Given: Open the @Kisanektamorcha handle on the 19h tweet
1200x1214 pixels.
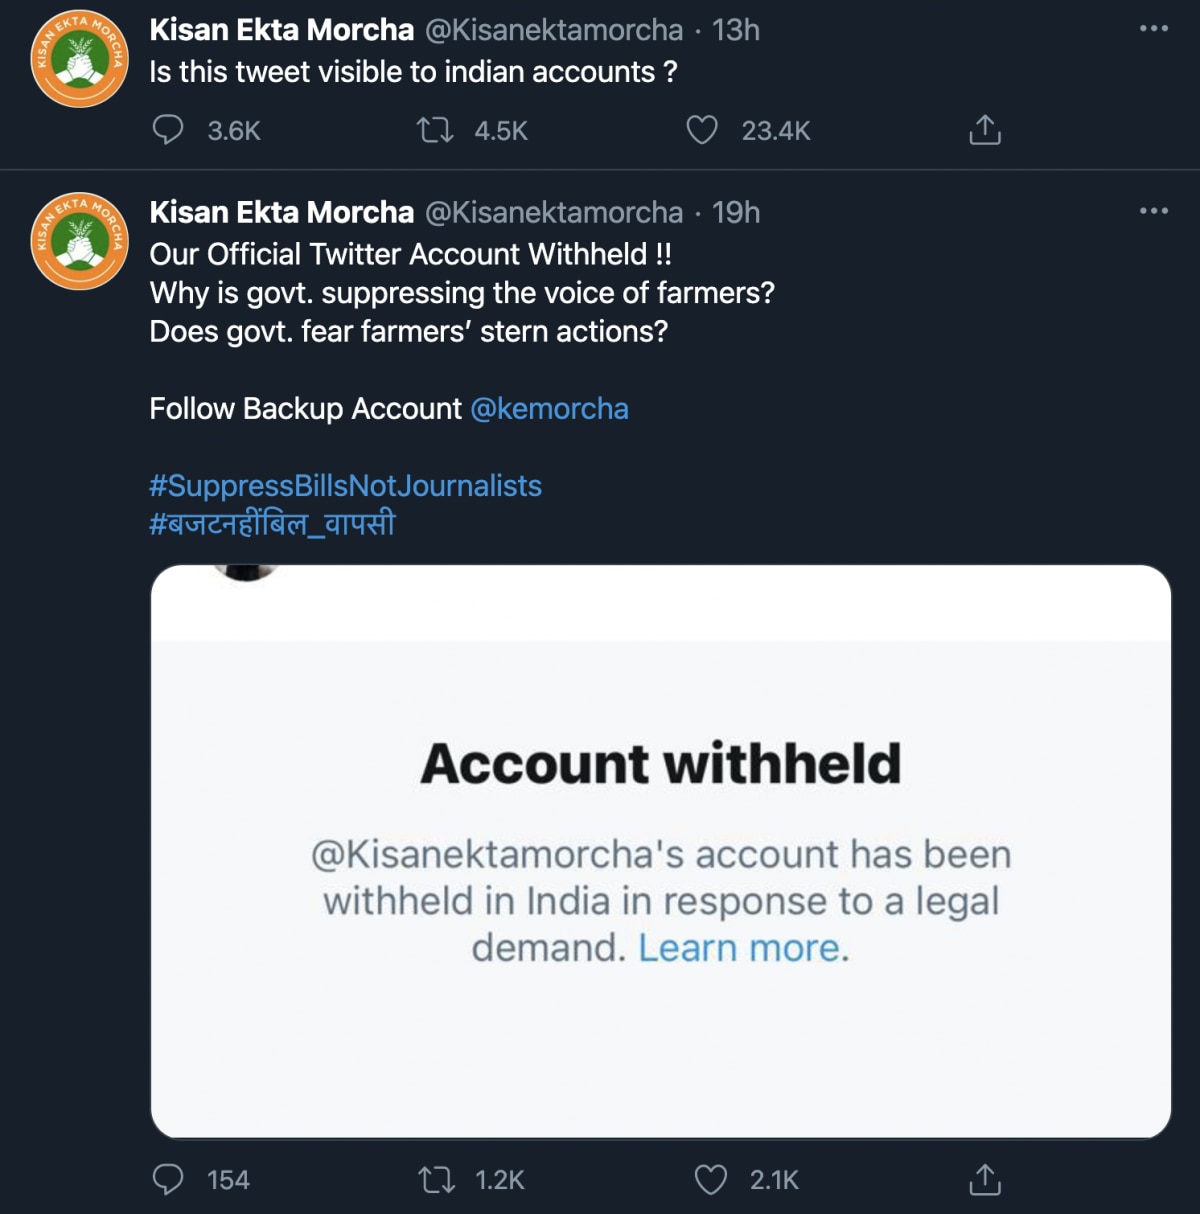Looking at the screenshot, I should [x=554, y=212].
